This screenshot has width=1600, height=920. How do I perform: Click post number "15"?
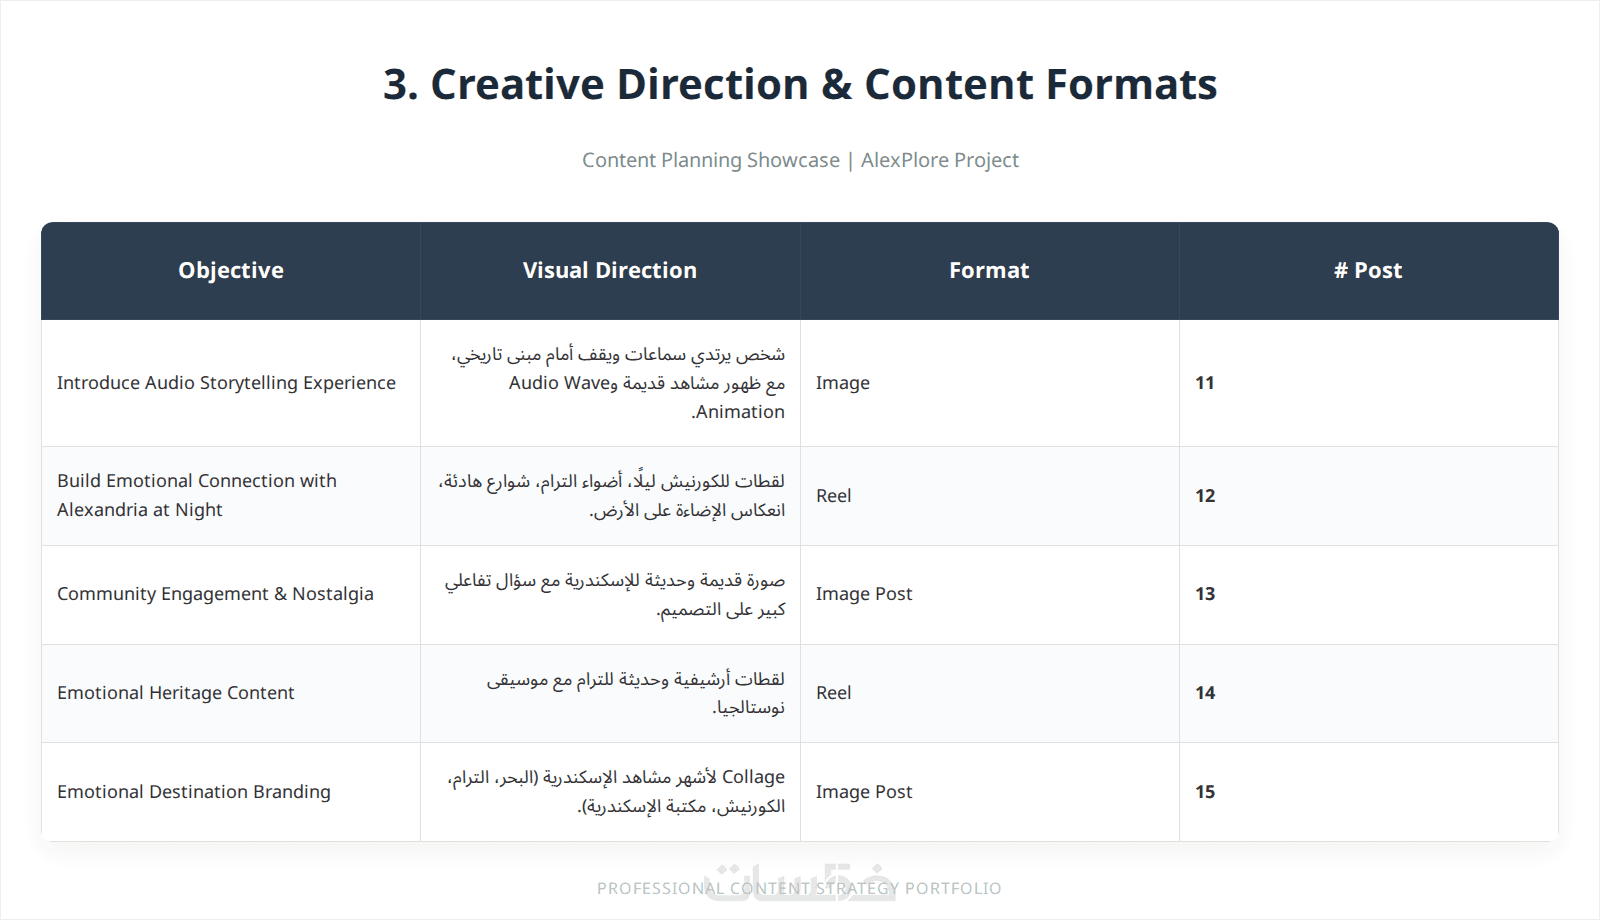pos(1205,792)
